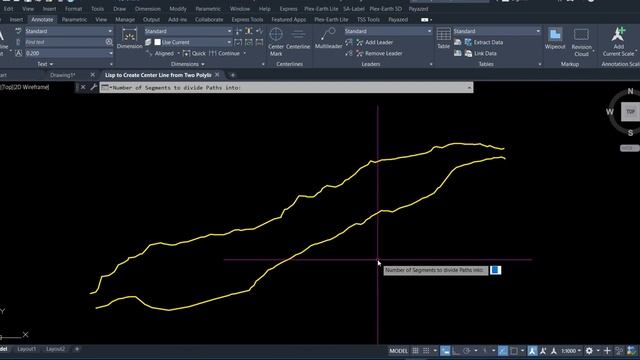Click the annotation monitor plus icon

(607, 351)
